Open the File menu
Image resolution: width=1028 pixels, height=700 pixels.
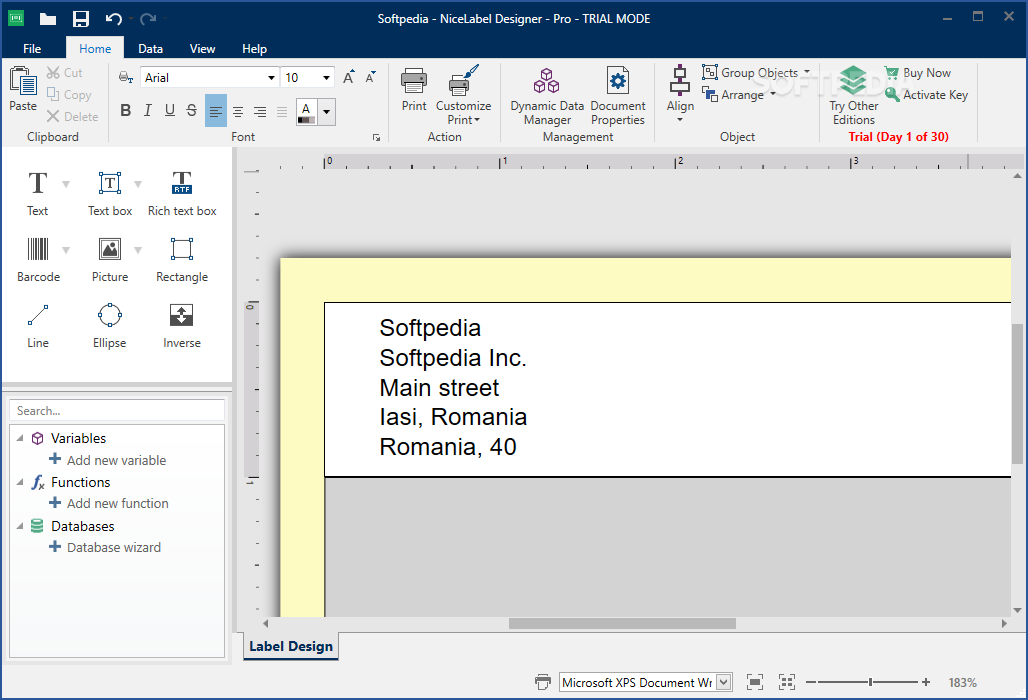31,49
